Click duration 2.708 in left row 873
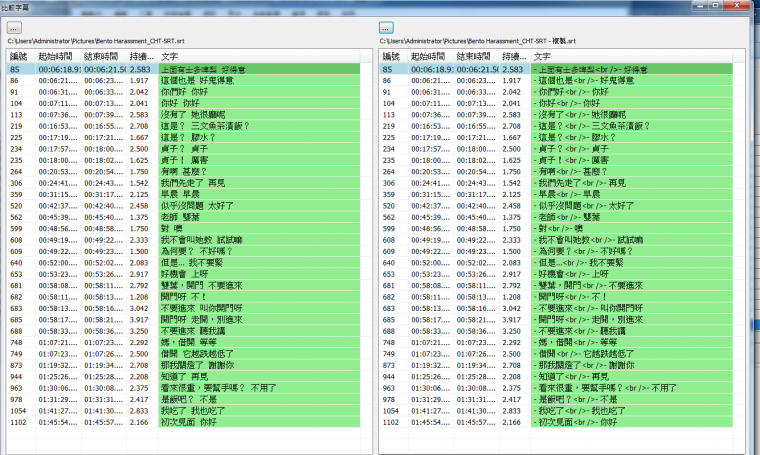The width and height of the screenshot is (760, 455). coord(139,365)
